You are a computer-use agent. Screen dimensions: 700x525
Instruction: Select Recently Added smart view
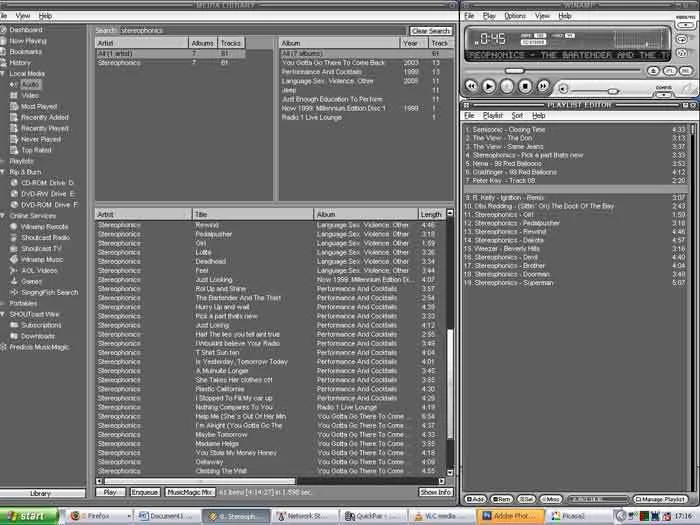(45, 117)
